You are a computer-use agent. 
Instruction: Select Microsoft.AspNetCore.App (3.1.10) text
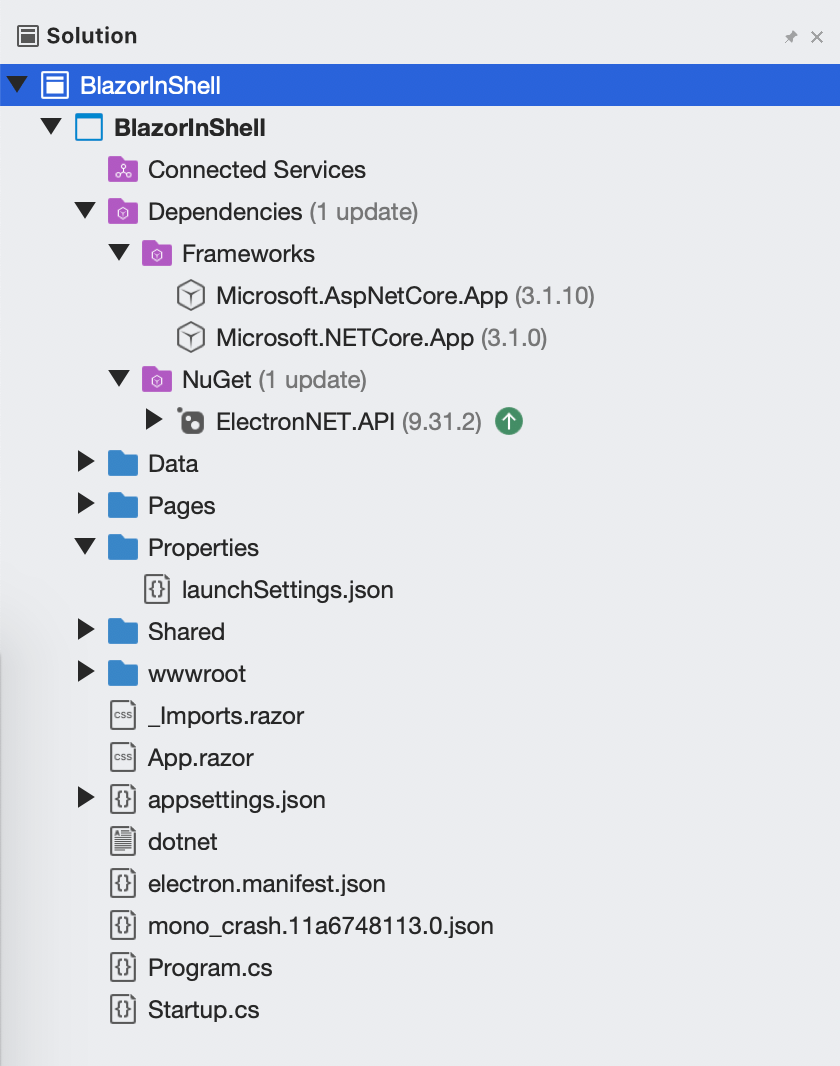[x=405, y=296]
